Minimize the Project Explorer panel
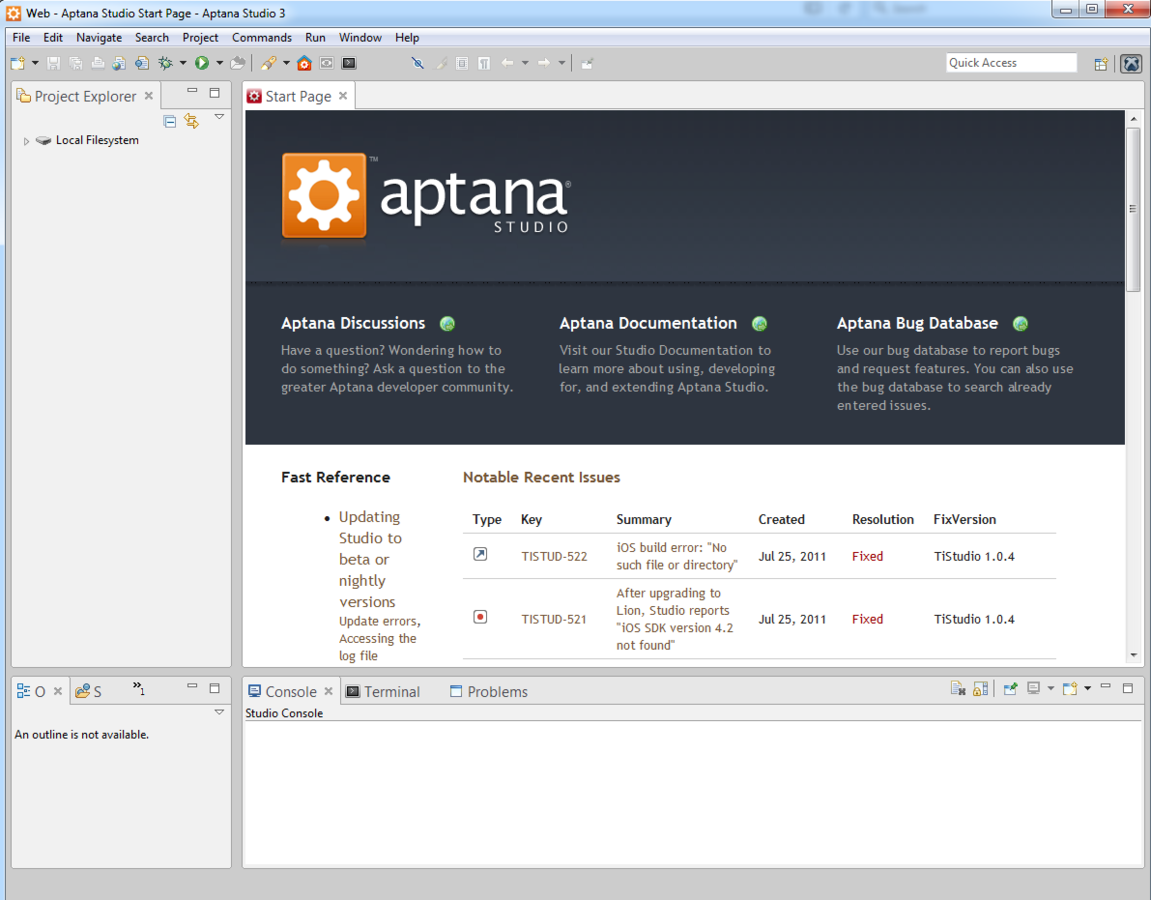Viewport: 1151px width, 900px height. click(192, 92)
